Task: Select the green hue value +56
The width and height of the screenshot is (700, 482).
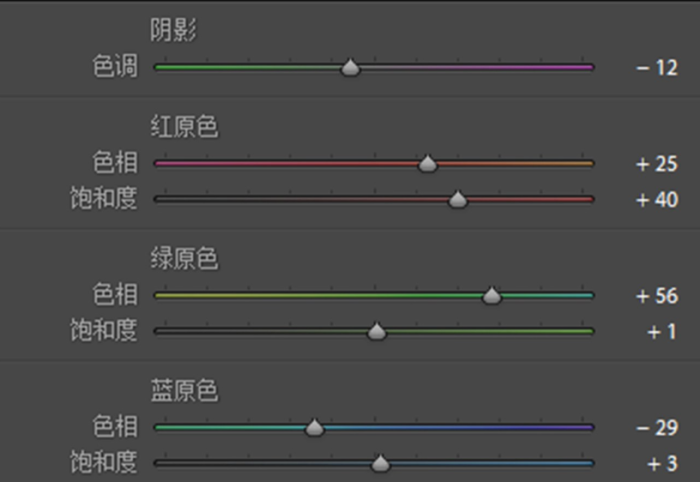Action: pyautogui.click(x=657, y=296)
